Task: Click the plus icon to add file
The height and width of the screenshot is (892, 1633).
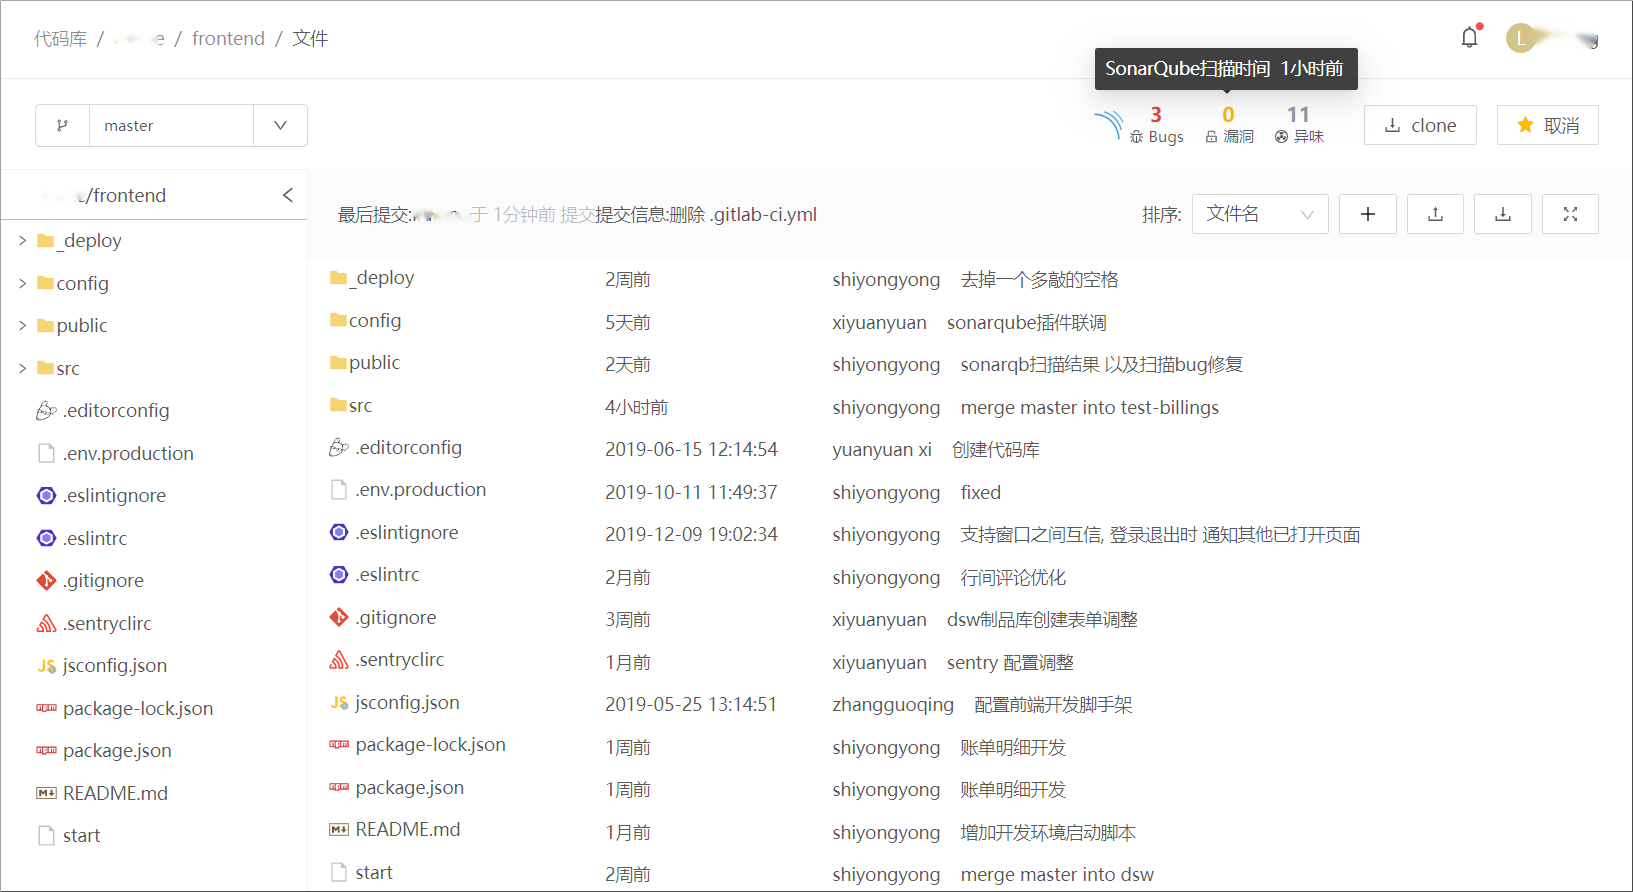Action: (1367, 214)
